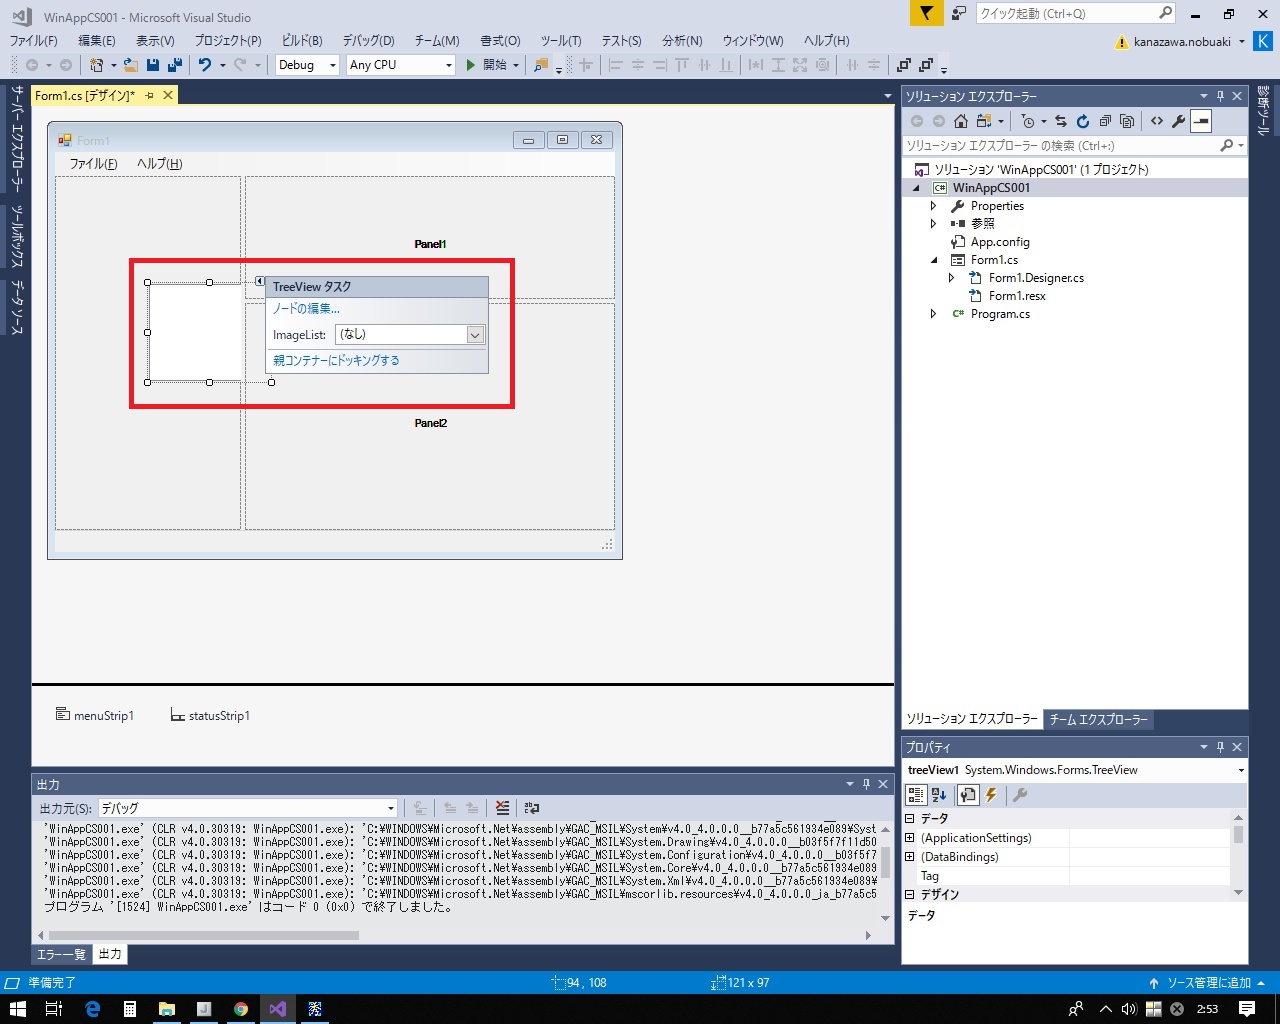The width and height of the screenshot is (1280, 1024).
Task: Expand the Form1.Designer.cs node
Action: (952, 278)
